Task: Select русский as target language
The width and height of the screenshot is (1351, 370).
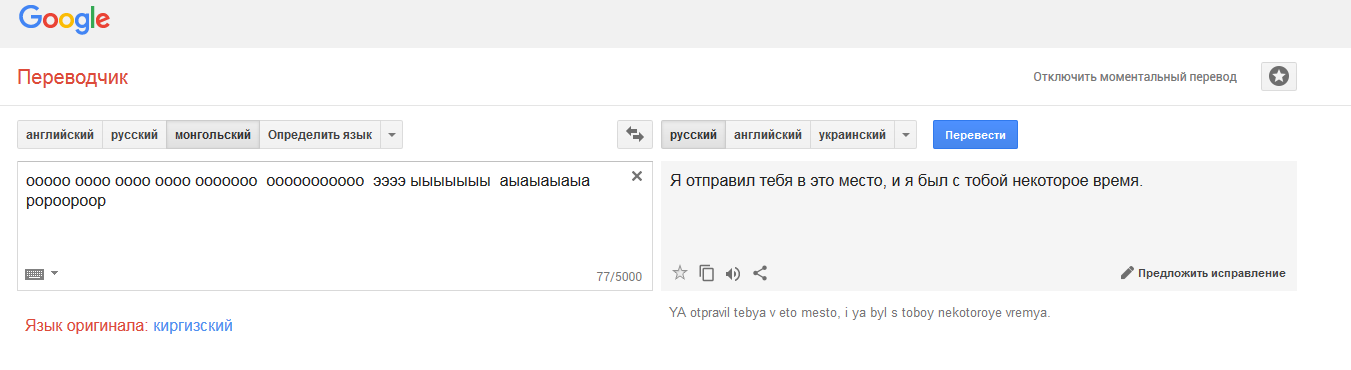Action: pyautogui.click(x=693, y=134)
